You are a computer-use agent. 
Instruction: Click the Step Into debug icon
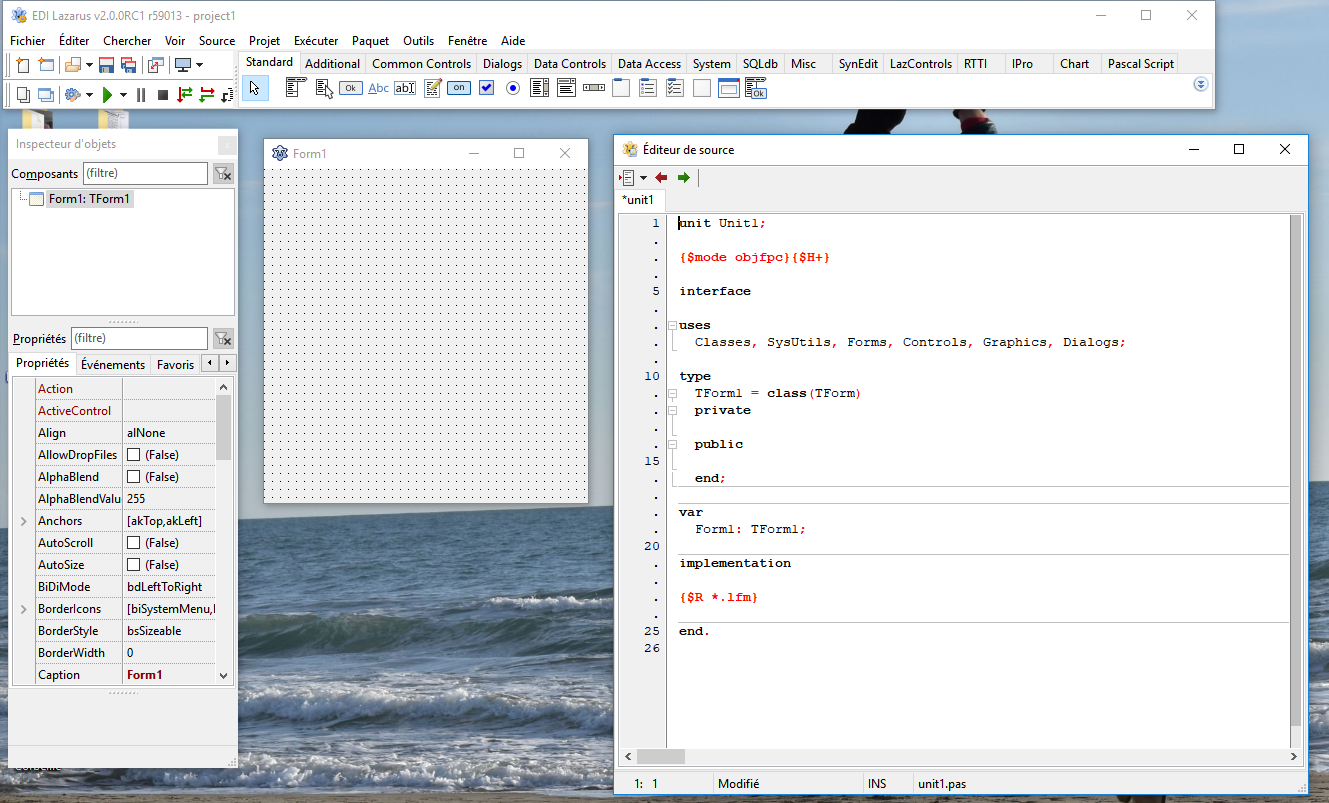click(185, 94)
